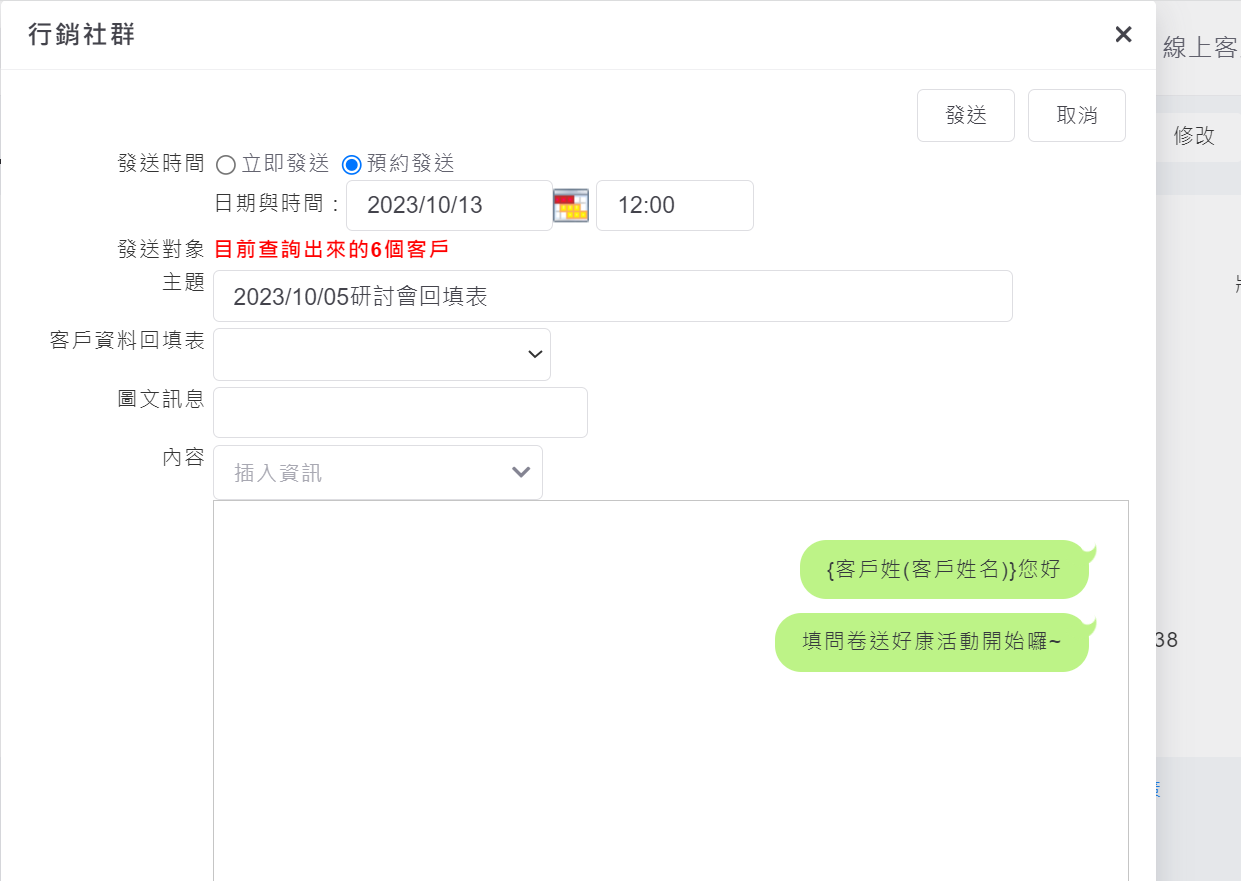Click the 發送 button
Image resolution: width=1241 pixels, height=881 pixels.
pyautogui.click(x=965, y=116)
